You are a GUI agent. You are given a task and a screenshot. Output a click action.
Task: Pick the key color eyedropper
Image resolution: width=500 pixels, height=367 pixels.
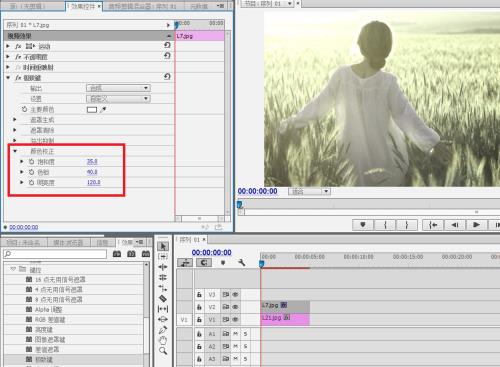pyautogui.click(x=103, y=109)
